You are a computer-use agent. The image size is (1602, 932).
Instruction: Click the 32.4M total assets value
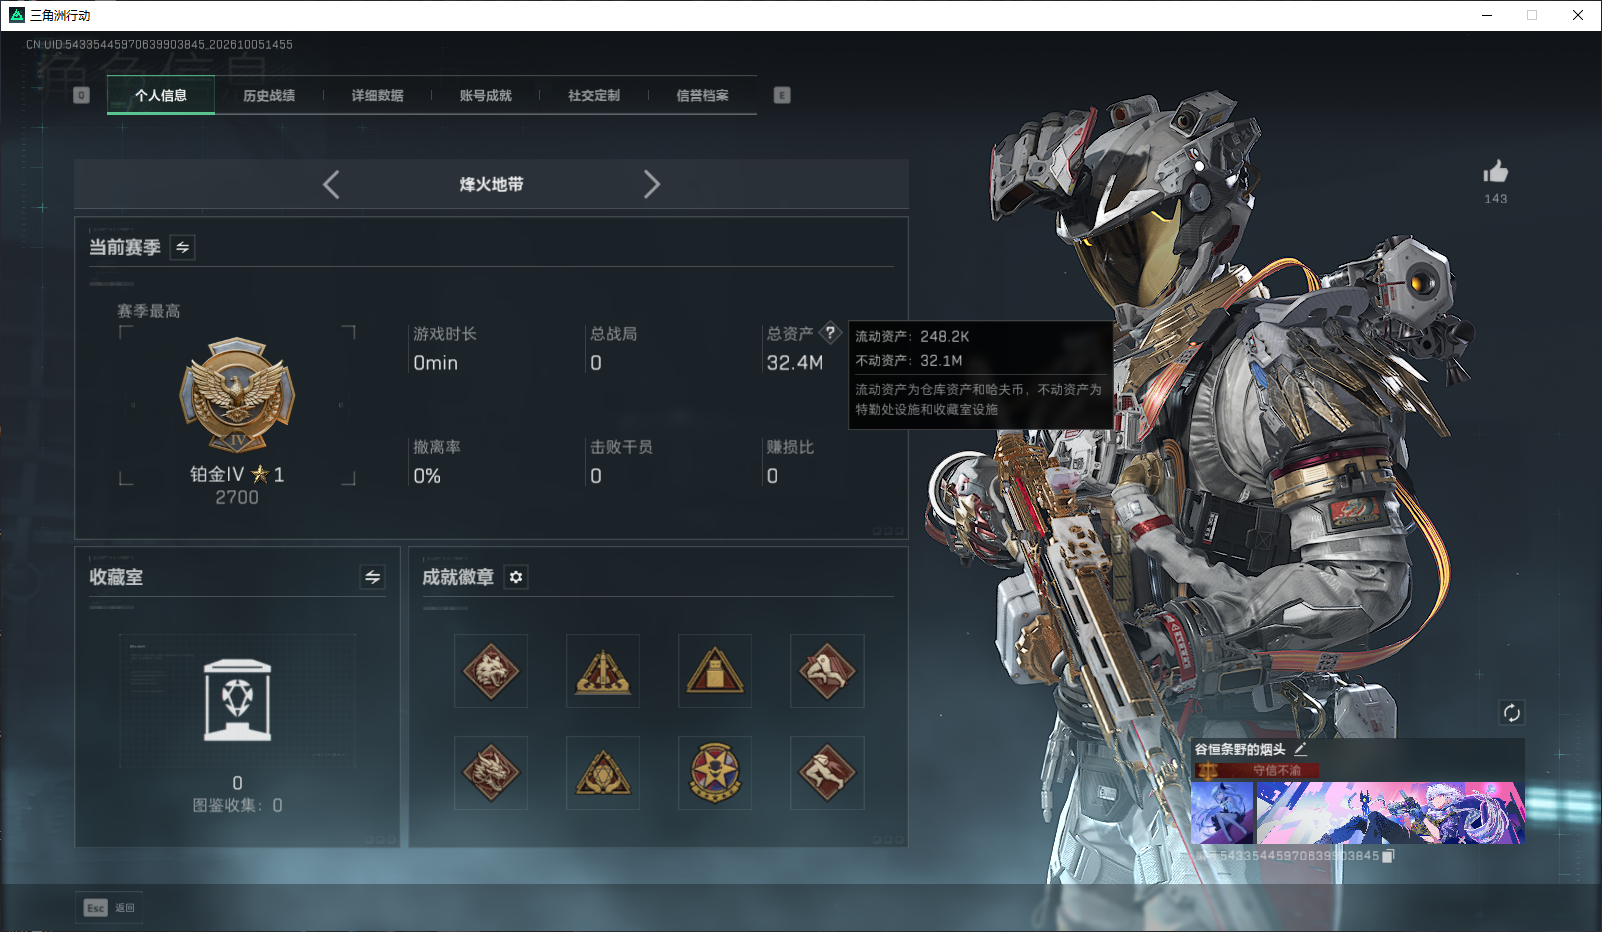(795, 363)
